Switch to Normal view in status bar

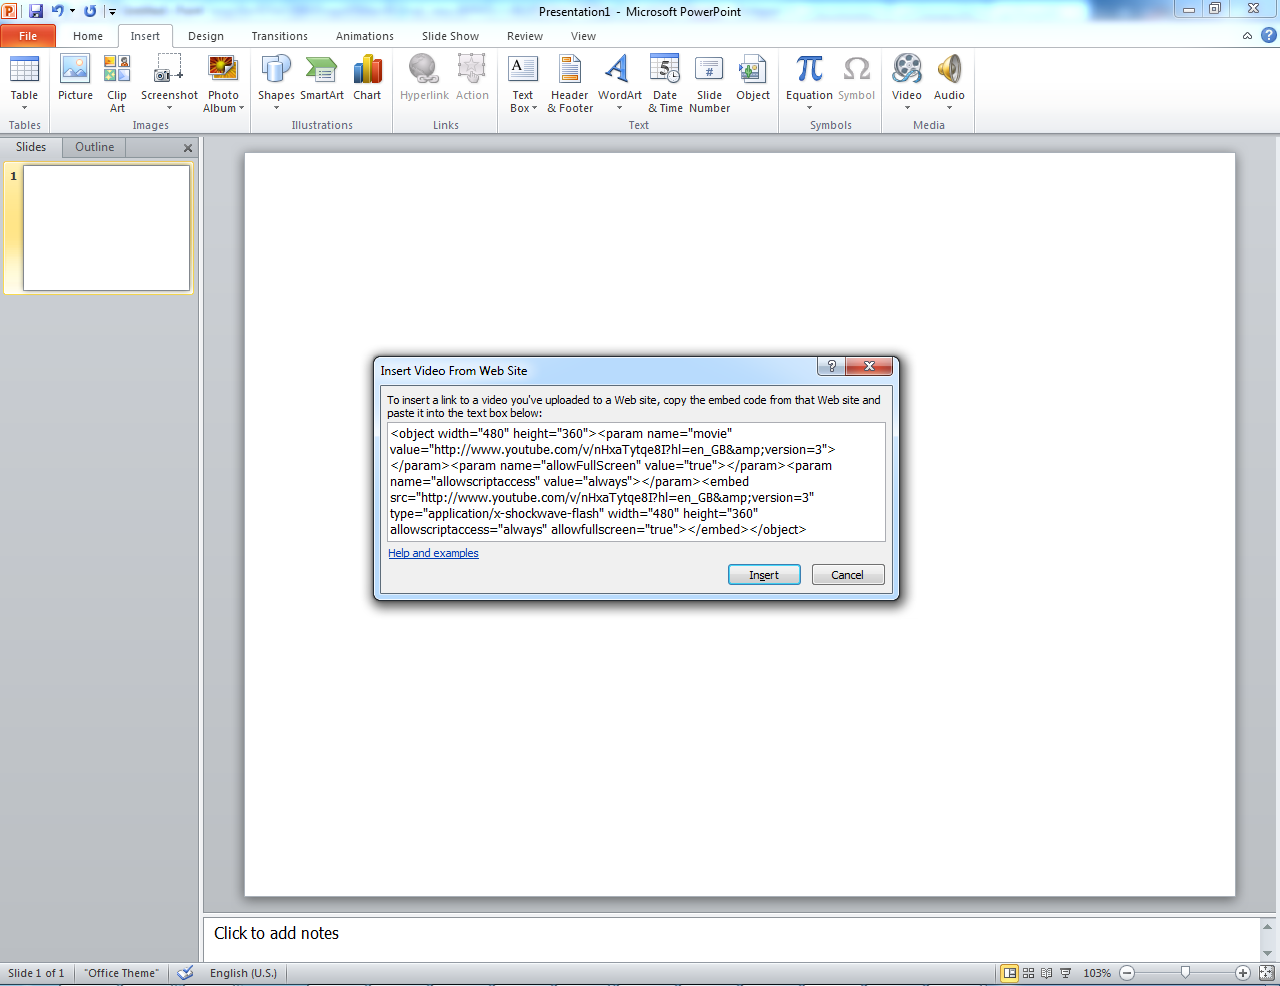(x=1010, y=973)
